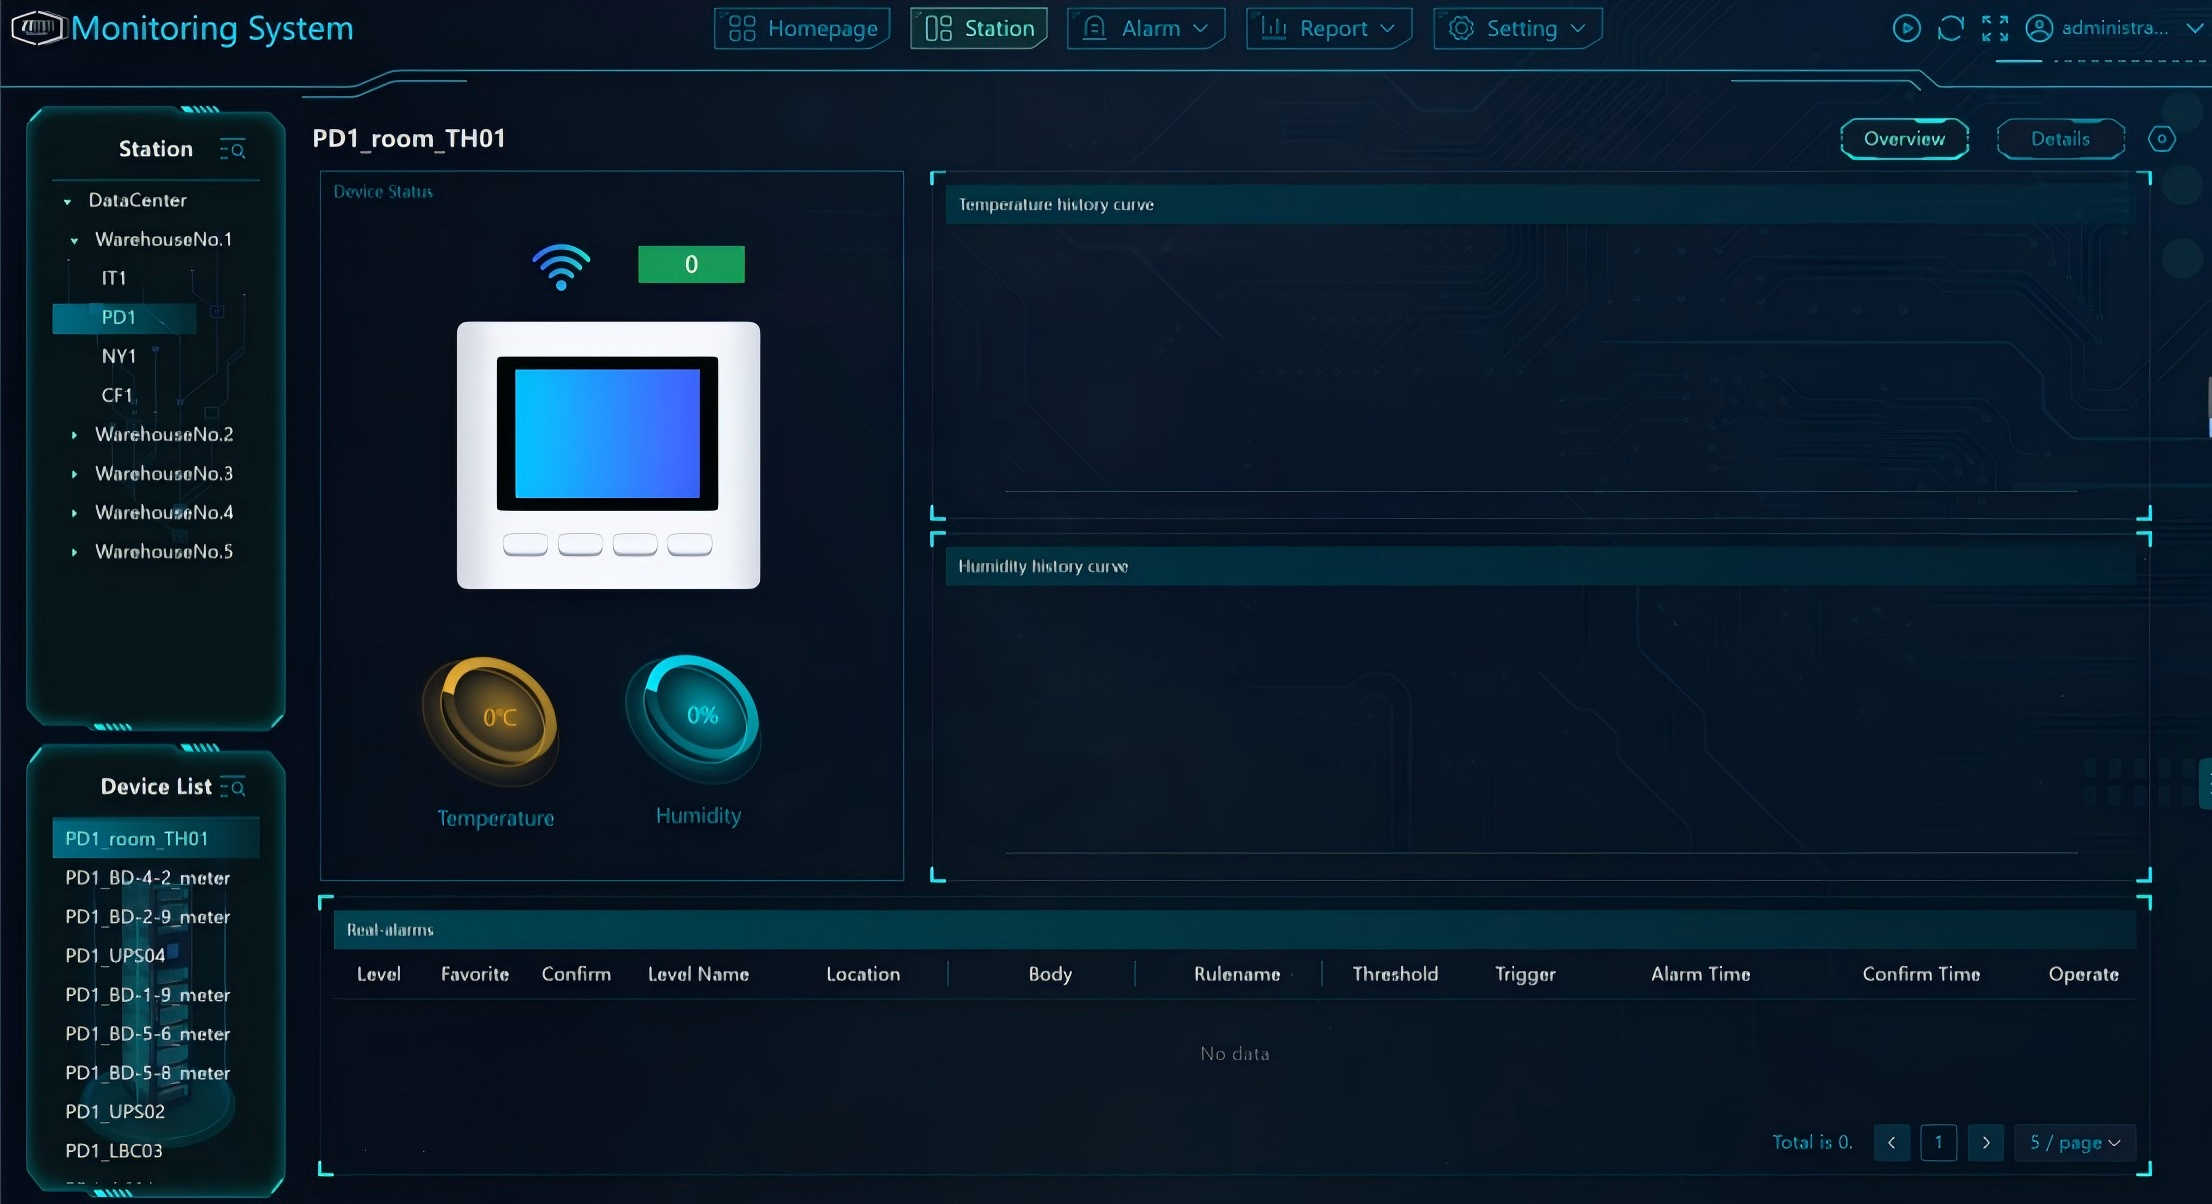Open the Alarm dropdown menu
The height and width of the screenshot is (1204, 2212).
pyautogui.click(x=1146, y=28)
